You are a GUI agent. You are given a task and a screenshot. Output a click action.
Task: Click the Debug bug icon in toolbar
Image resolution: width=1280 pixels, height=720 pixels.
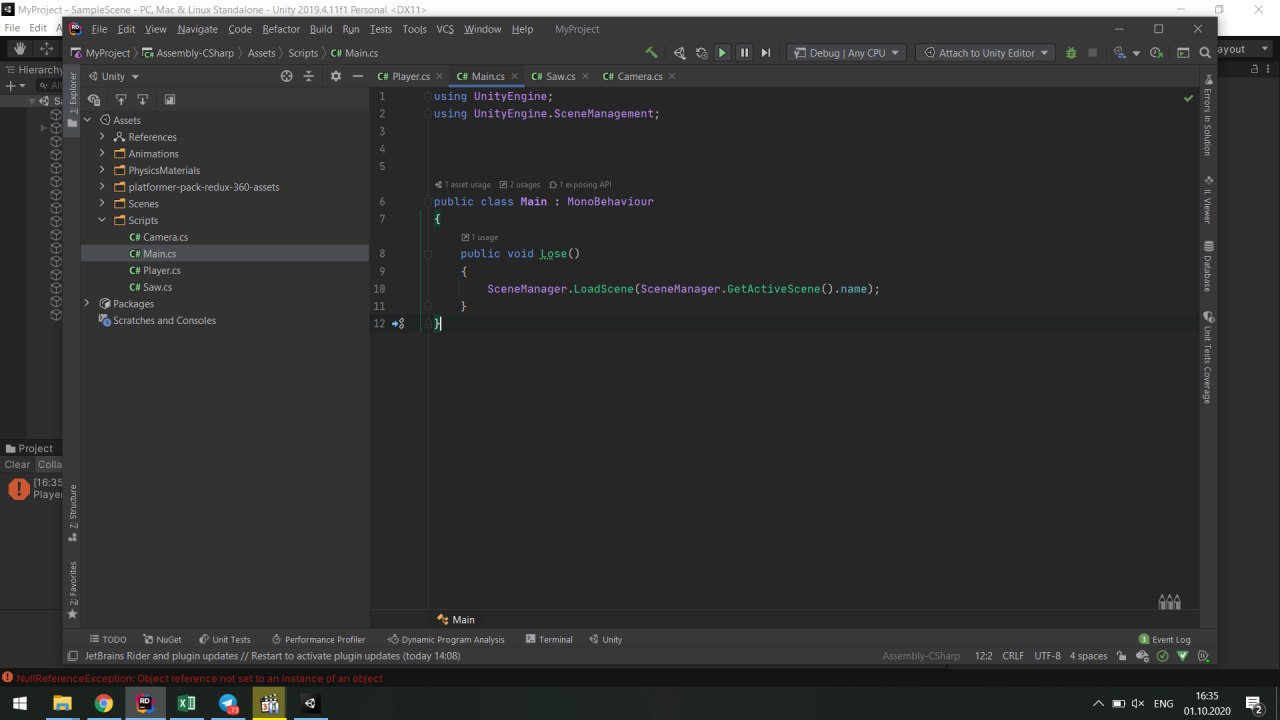pyautogui.click(x=1071, y=53)
